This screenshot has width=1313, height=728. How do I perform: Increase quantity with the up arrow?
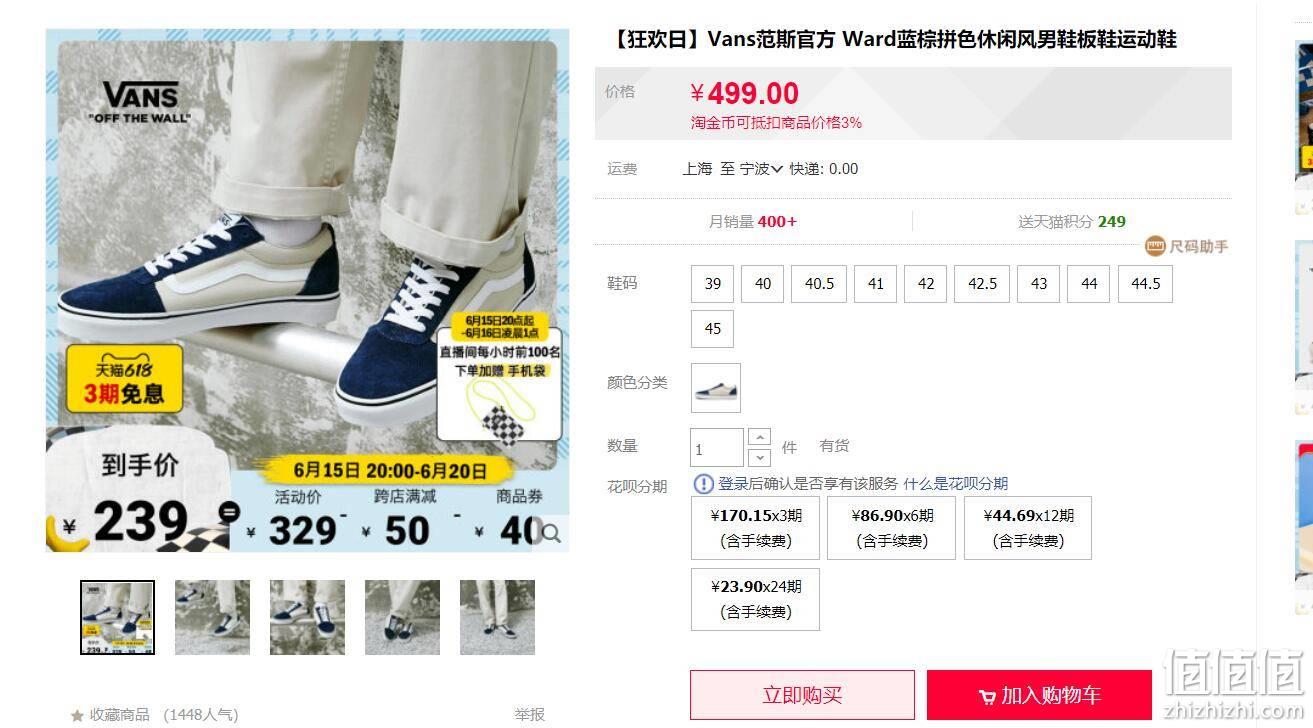click(759, 437)
